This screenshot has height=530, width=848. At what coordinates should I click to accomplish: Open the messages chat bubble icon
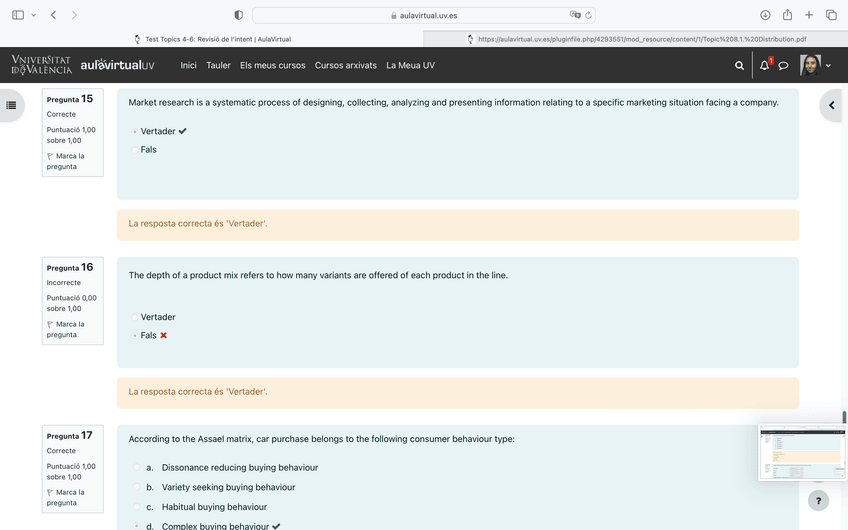(784, 65)
